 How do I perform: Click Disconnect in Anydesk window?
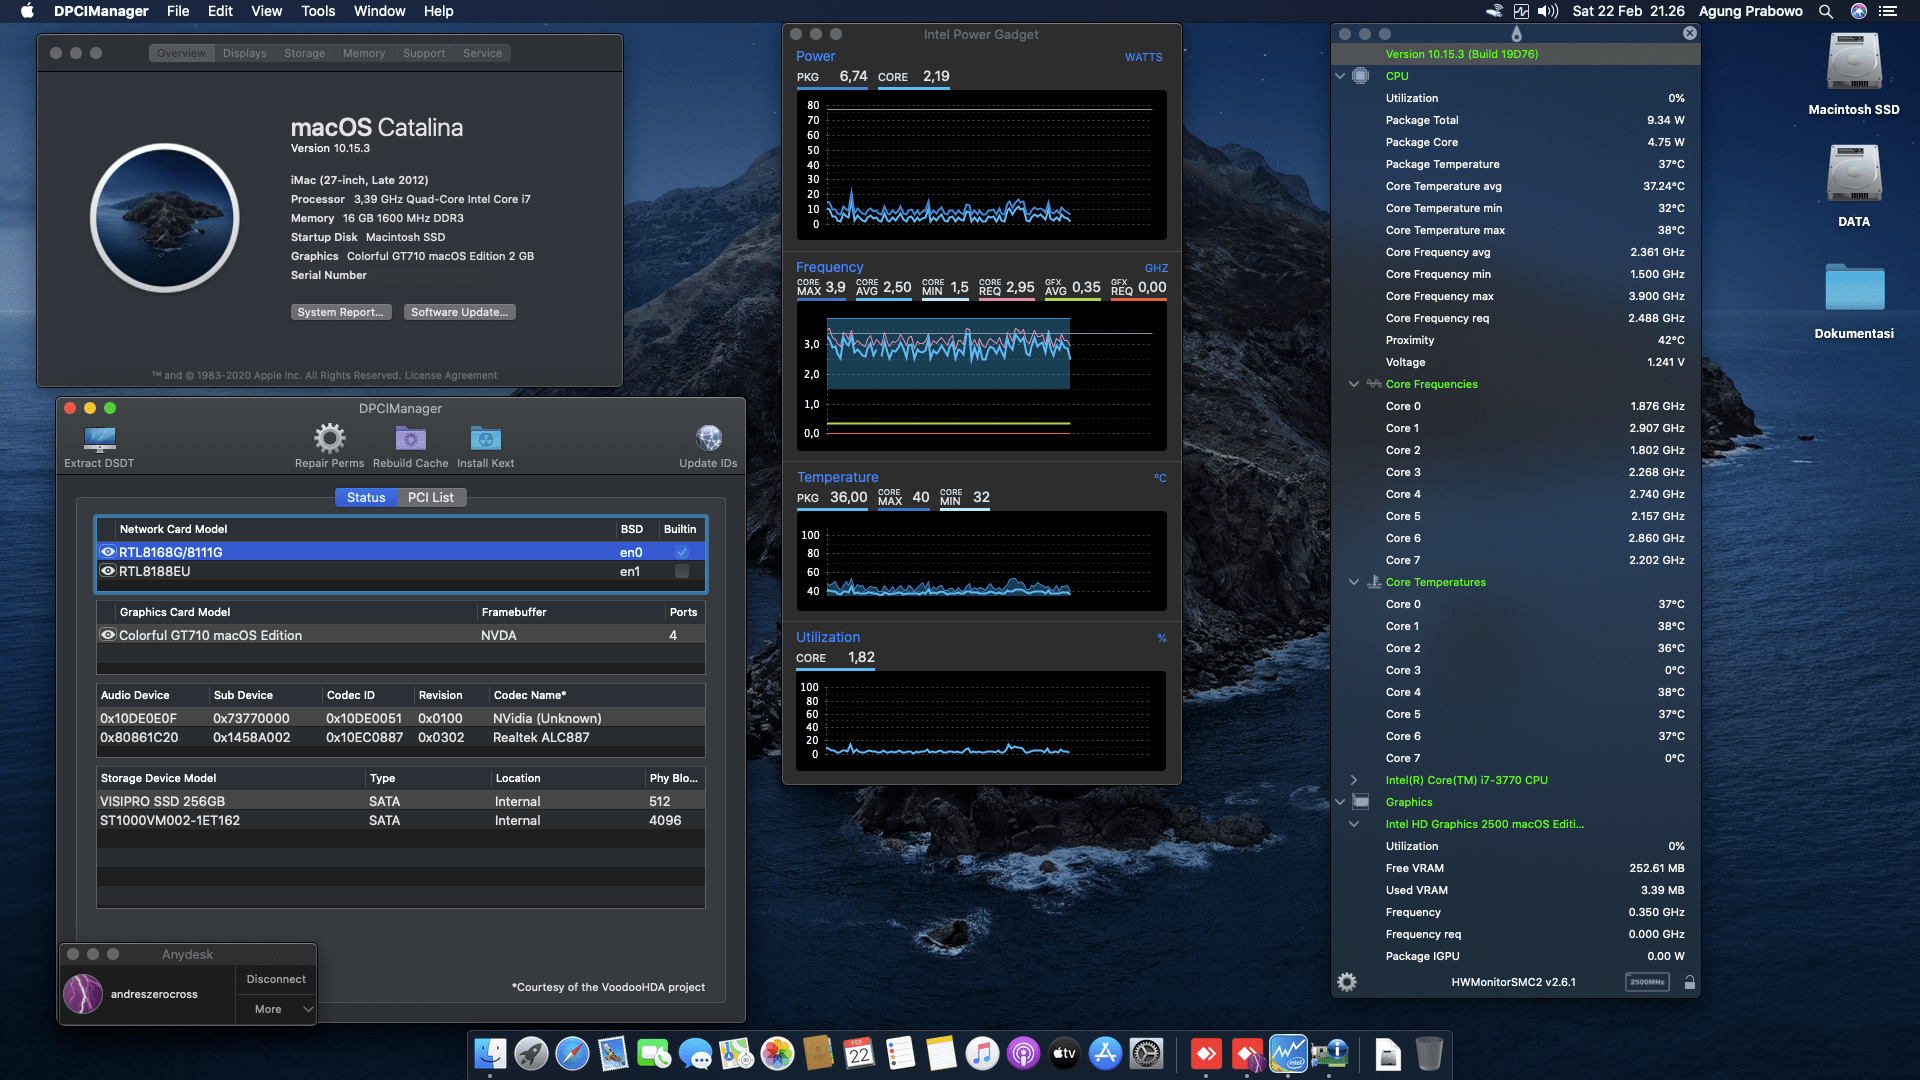tap(276, 979)
